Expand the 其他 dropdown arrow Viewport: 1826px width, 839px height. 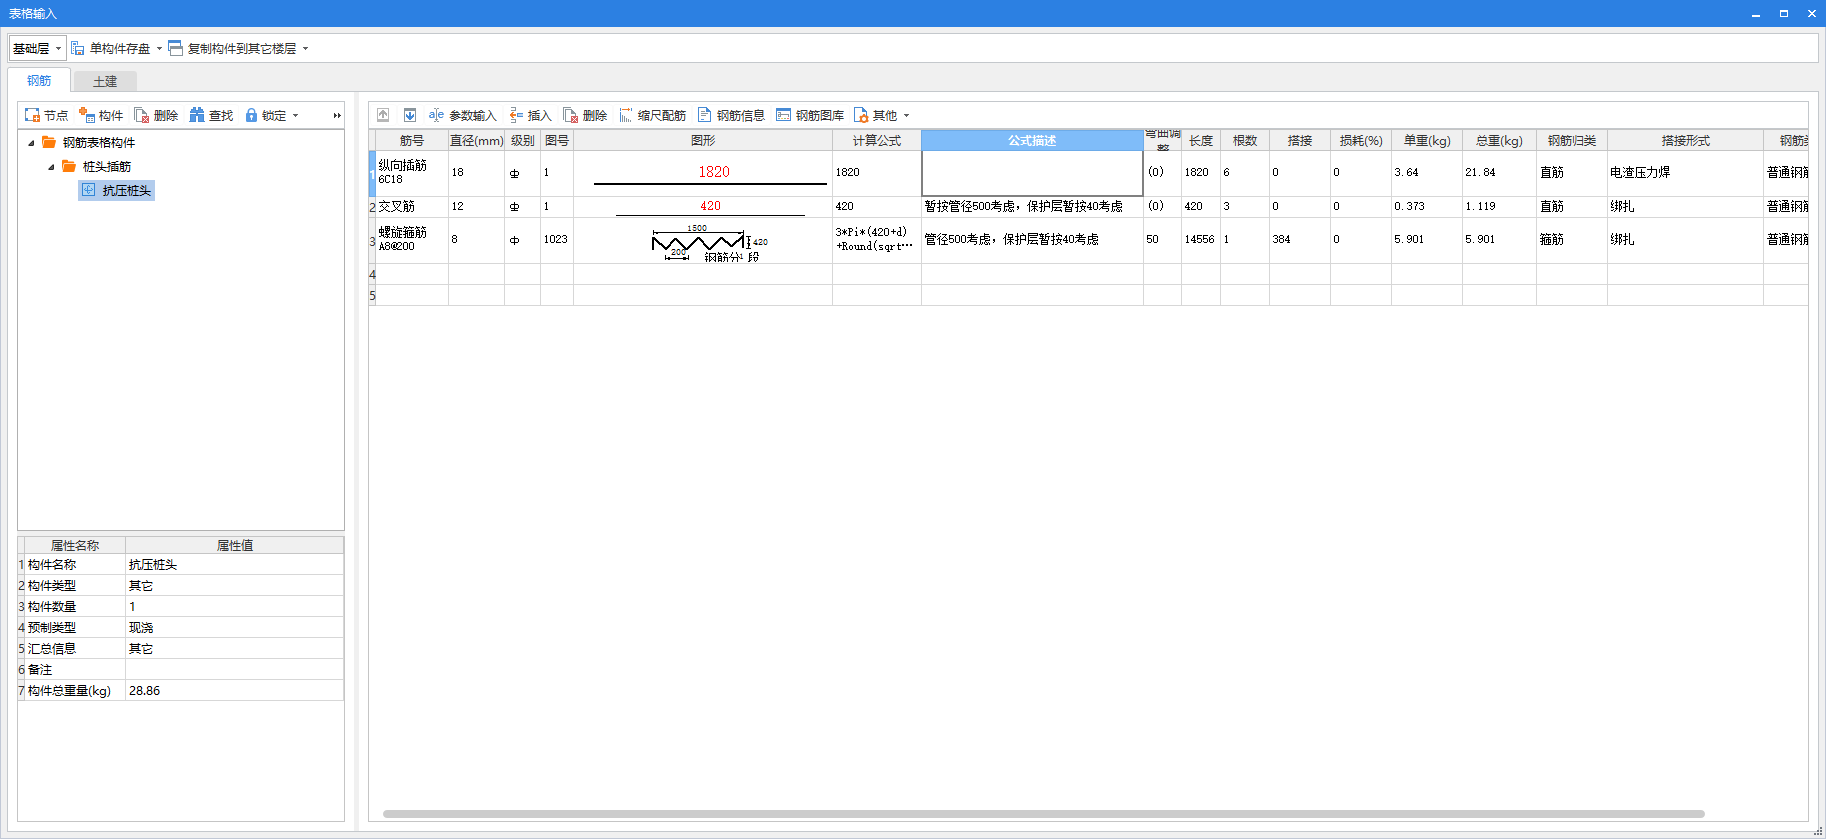(x=906, y=116)
